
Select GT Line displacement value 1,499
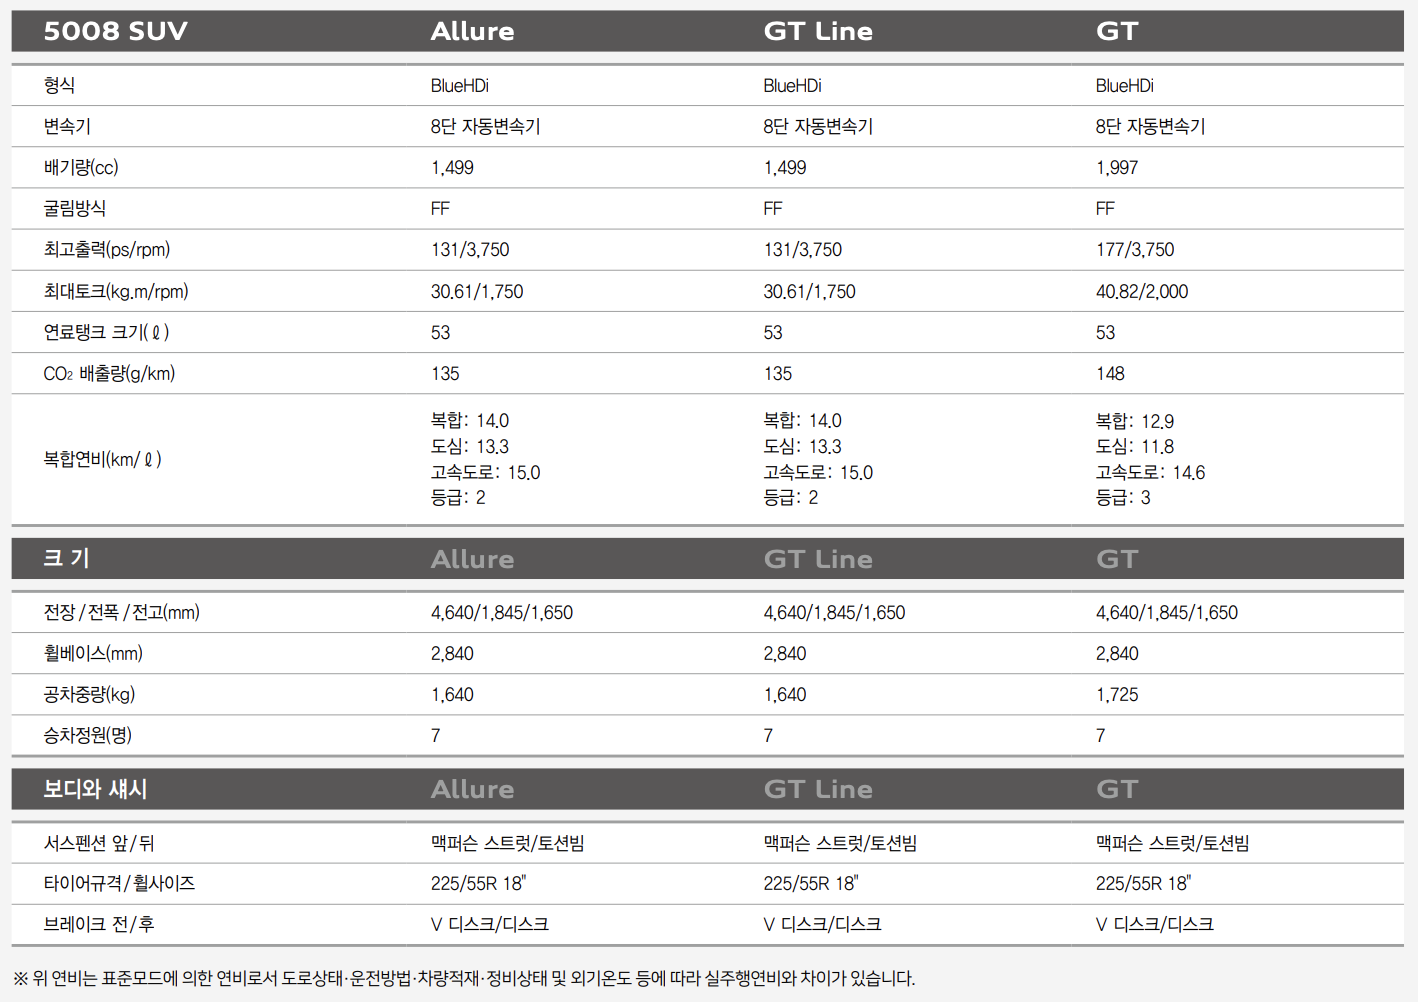[785, 167]
